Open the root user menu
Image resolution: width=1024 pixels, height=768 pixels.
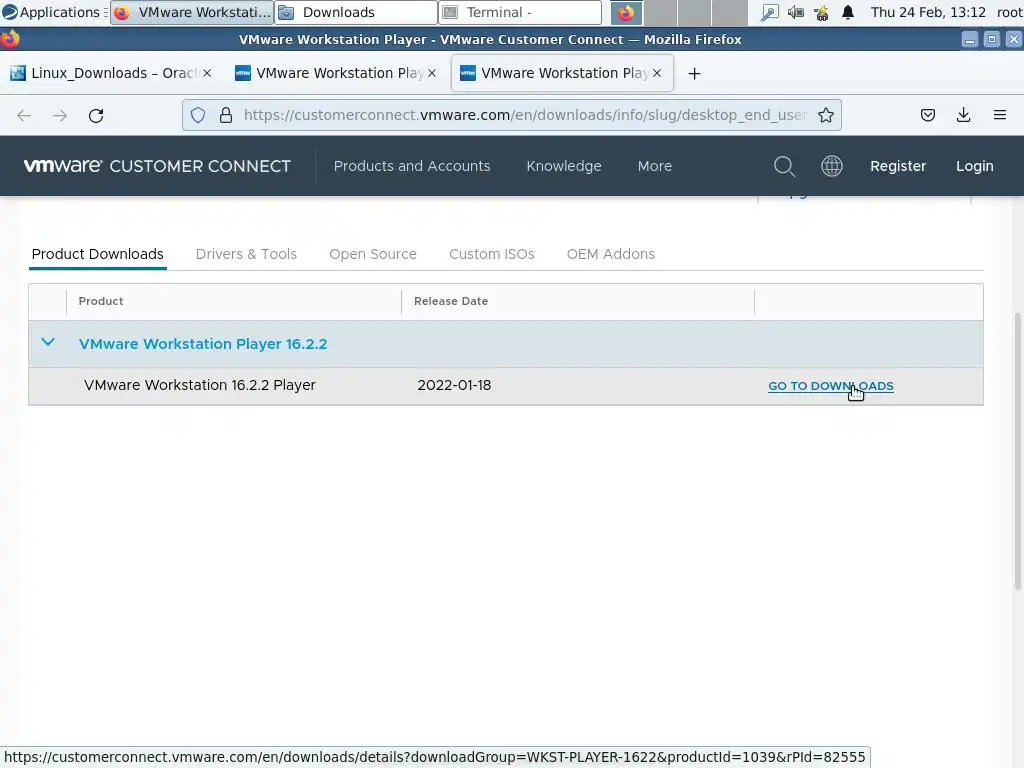click(x=1009, y=12)
